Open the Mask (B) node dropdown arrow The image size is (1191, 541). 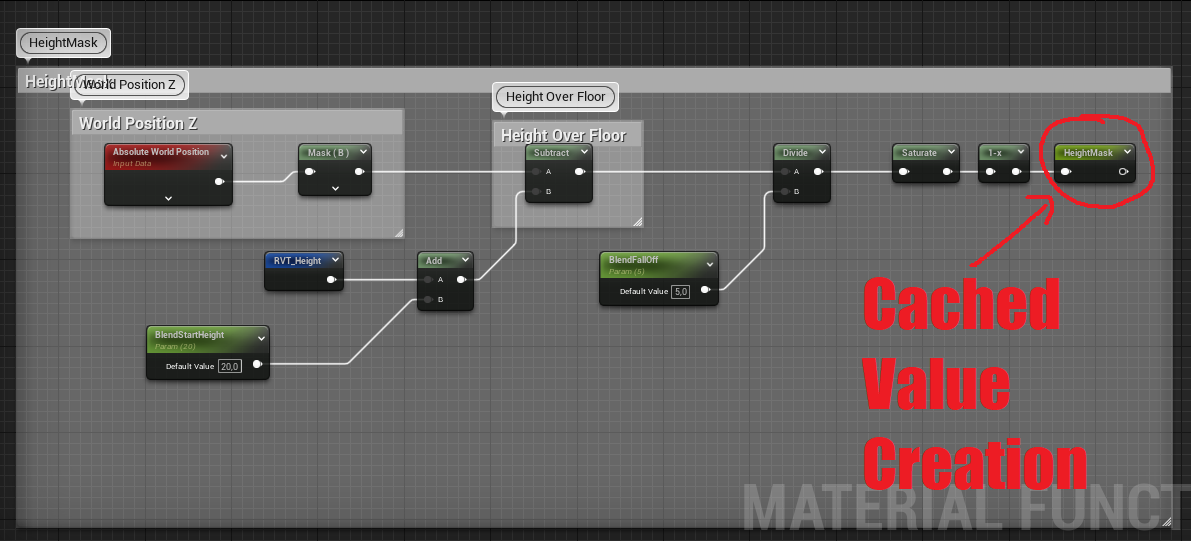click(362, 152)
